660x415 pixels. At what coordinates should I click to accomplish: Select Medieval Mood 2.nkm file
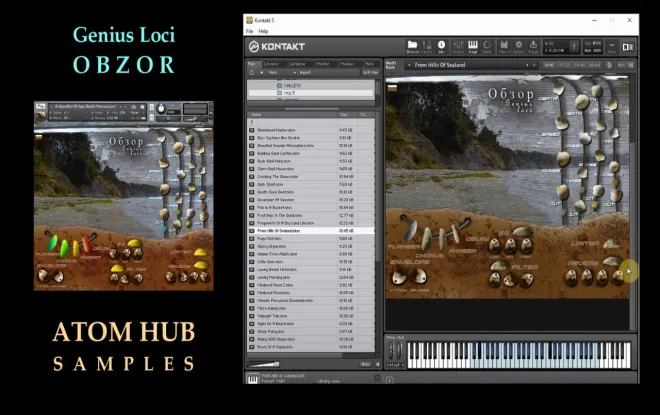pos(310,285)
